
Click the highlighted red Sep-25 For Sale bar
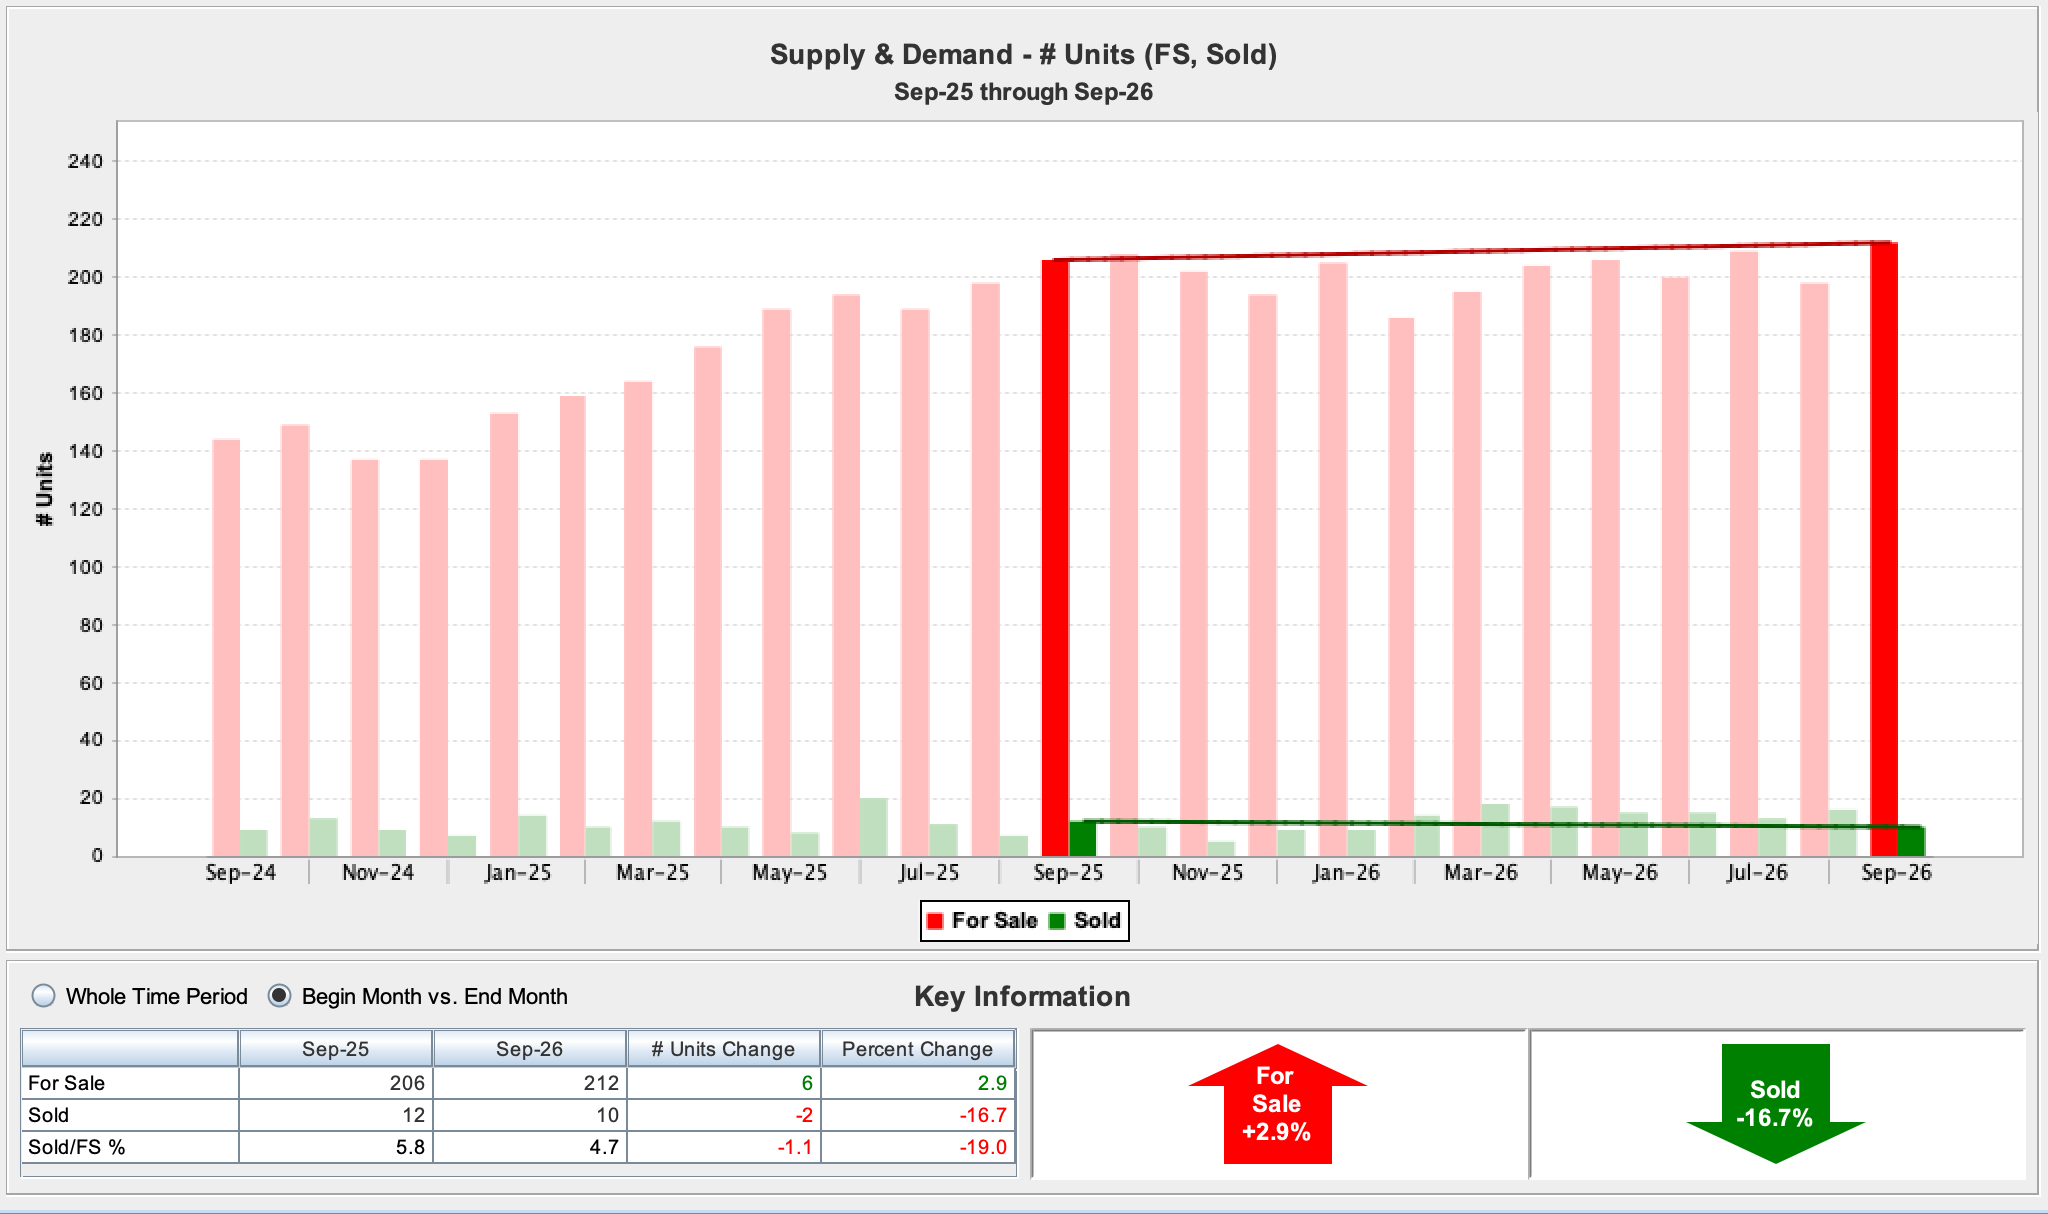1055,558
